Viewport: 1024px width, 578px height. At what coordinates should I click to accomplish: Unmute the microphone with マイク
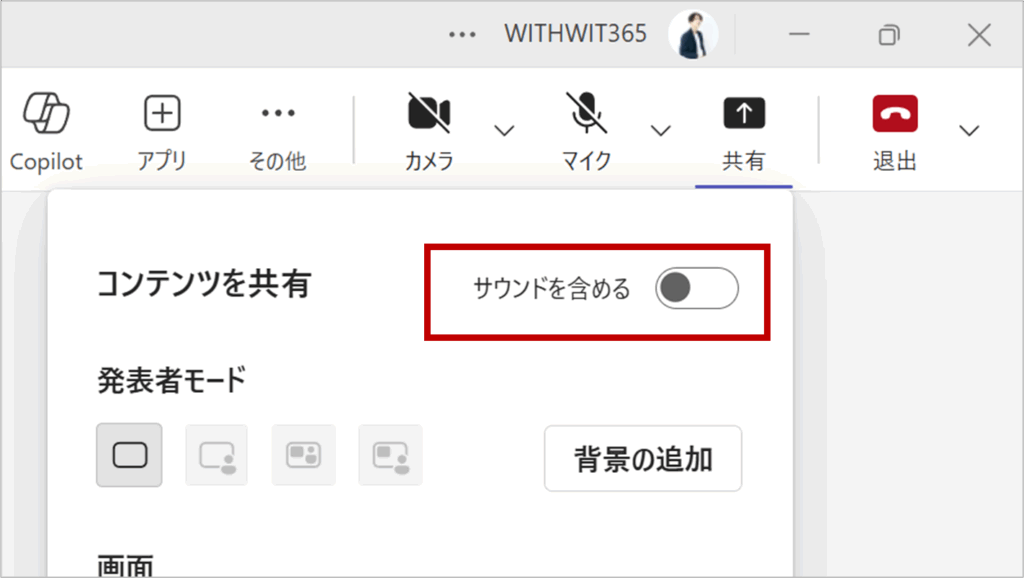click(586, 133)
